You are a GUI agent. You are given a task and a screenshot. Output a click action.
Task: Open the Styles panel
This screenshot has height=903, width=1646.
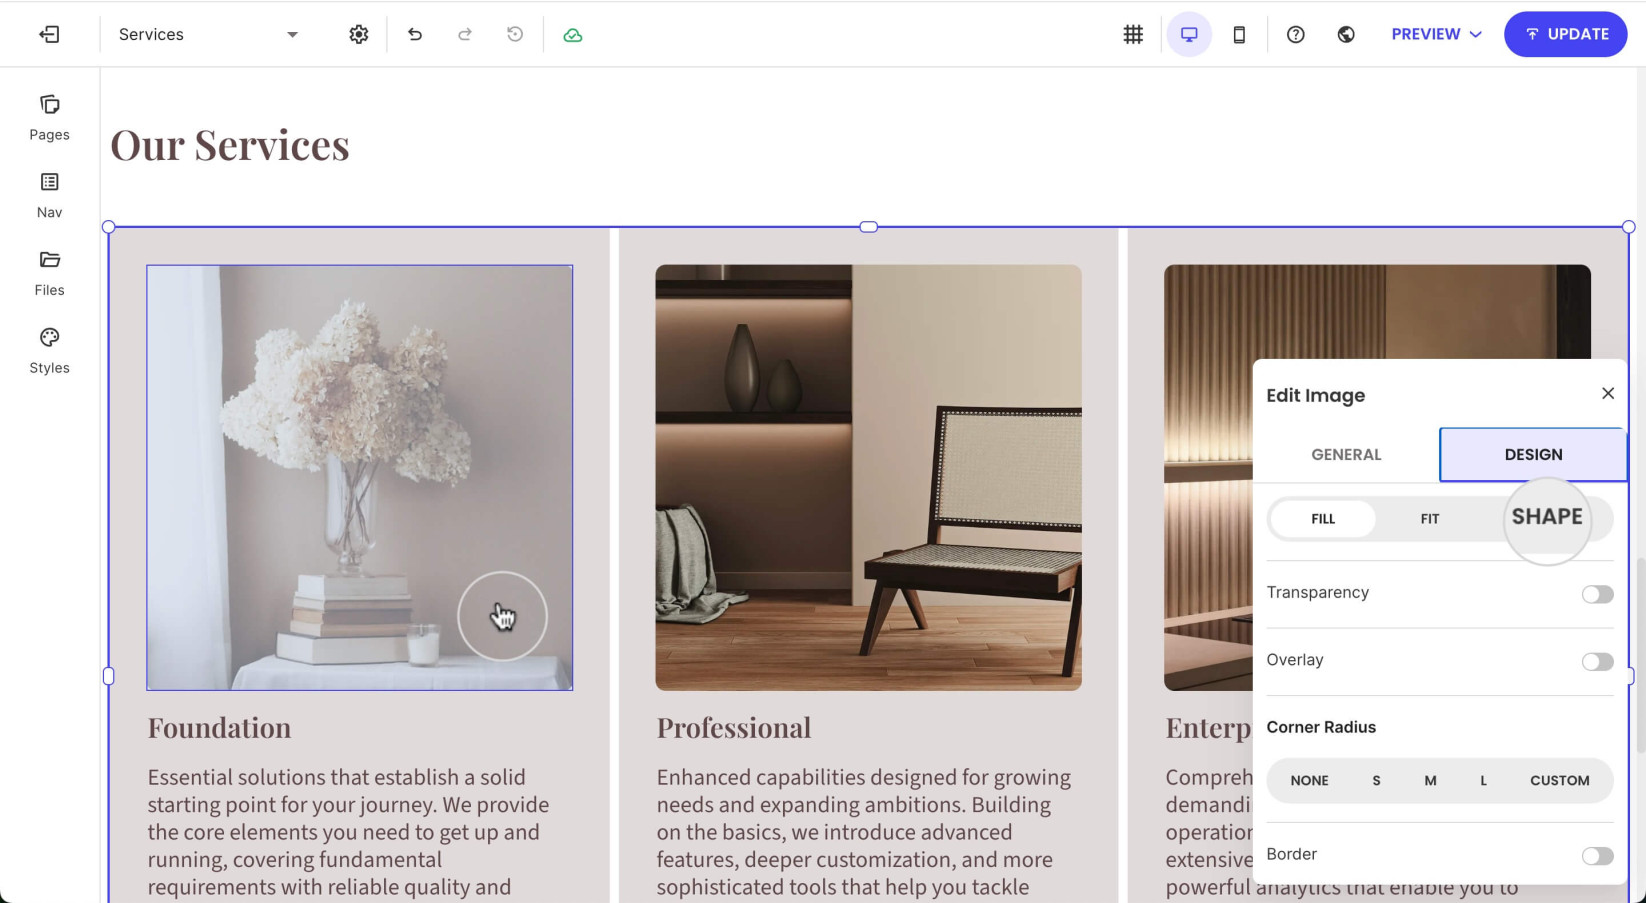pyautogui.click(x=49, y=351)
